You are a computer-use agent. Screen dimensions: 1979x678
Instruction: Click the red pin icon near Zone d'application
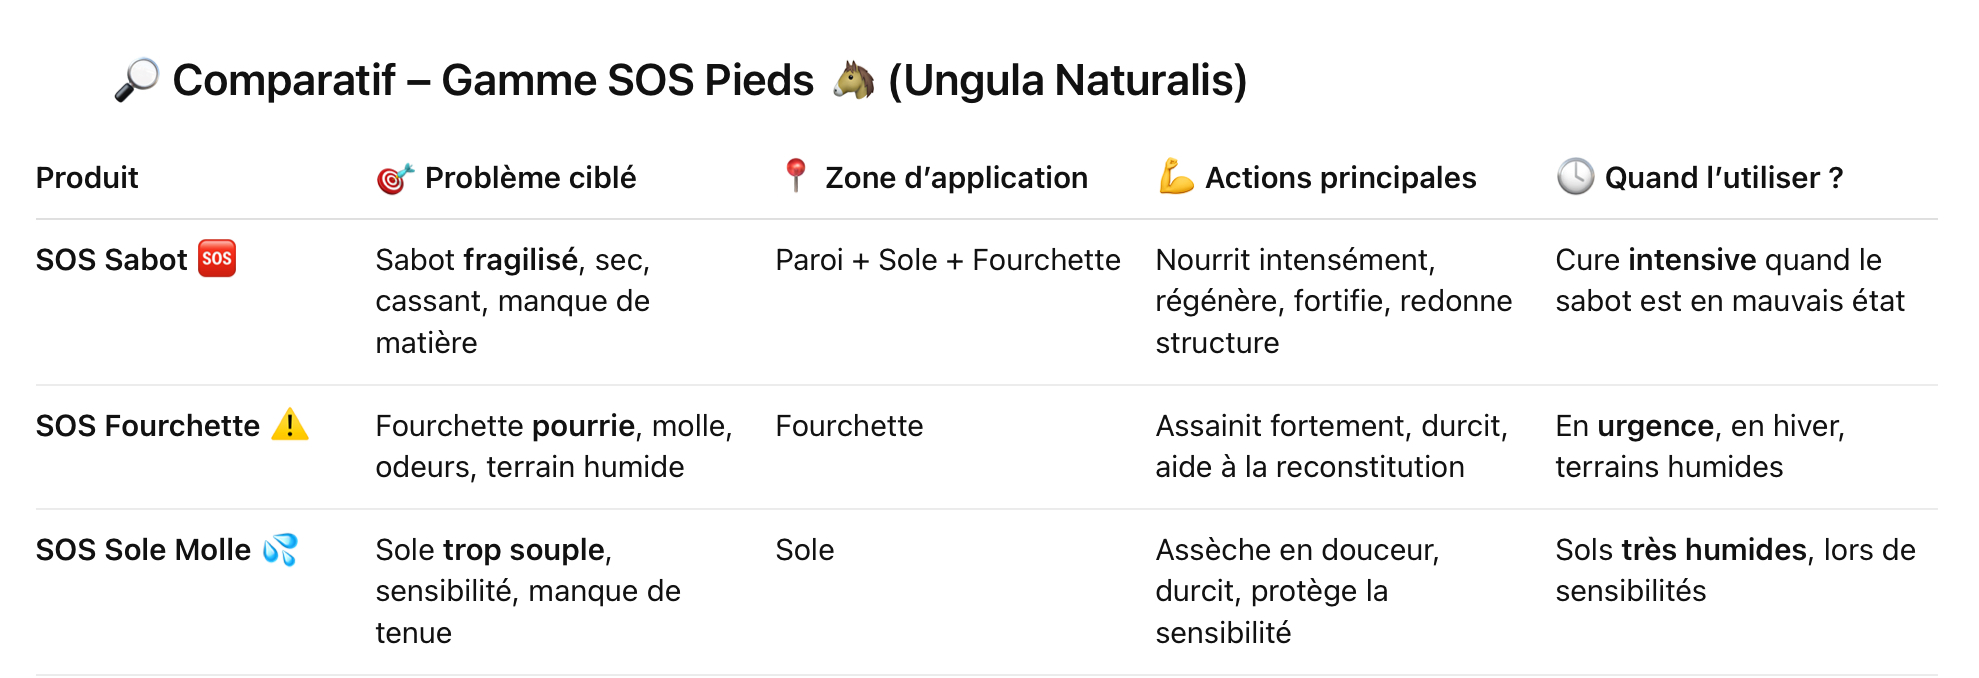click(x=795, y=175)
